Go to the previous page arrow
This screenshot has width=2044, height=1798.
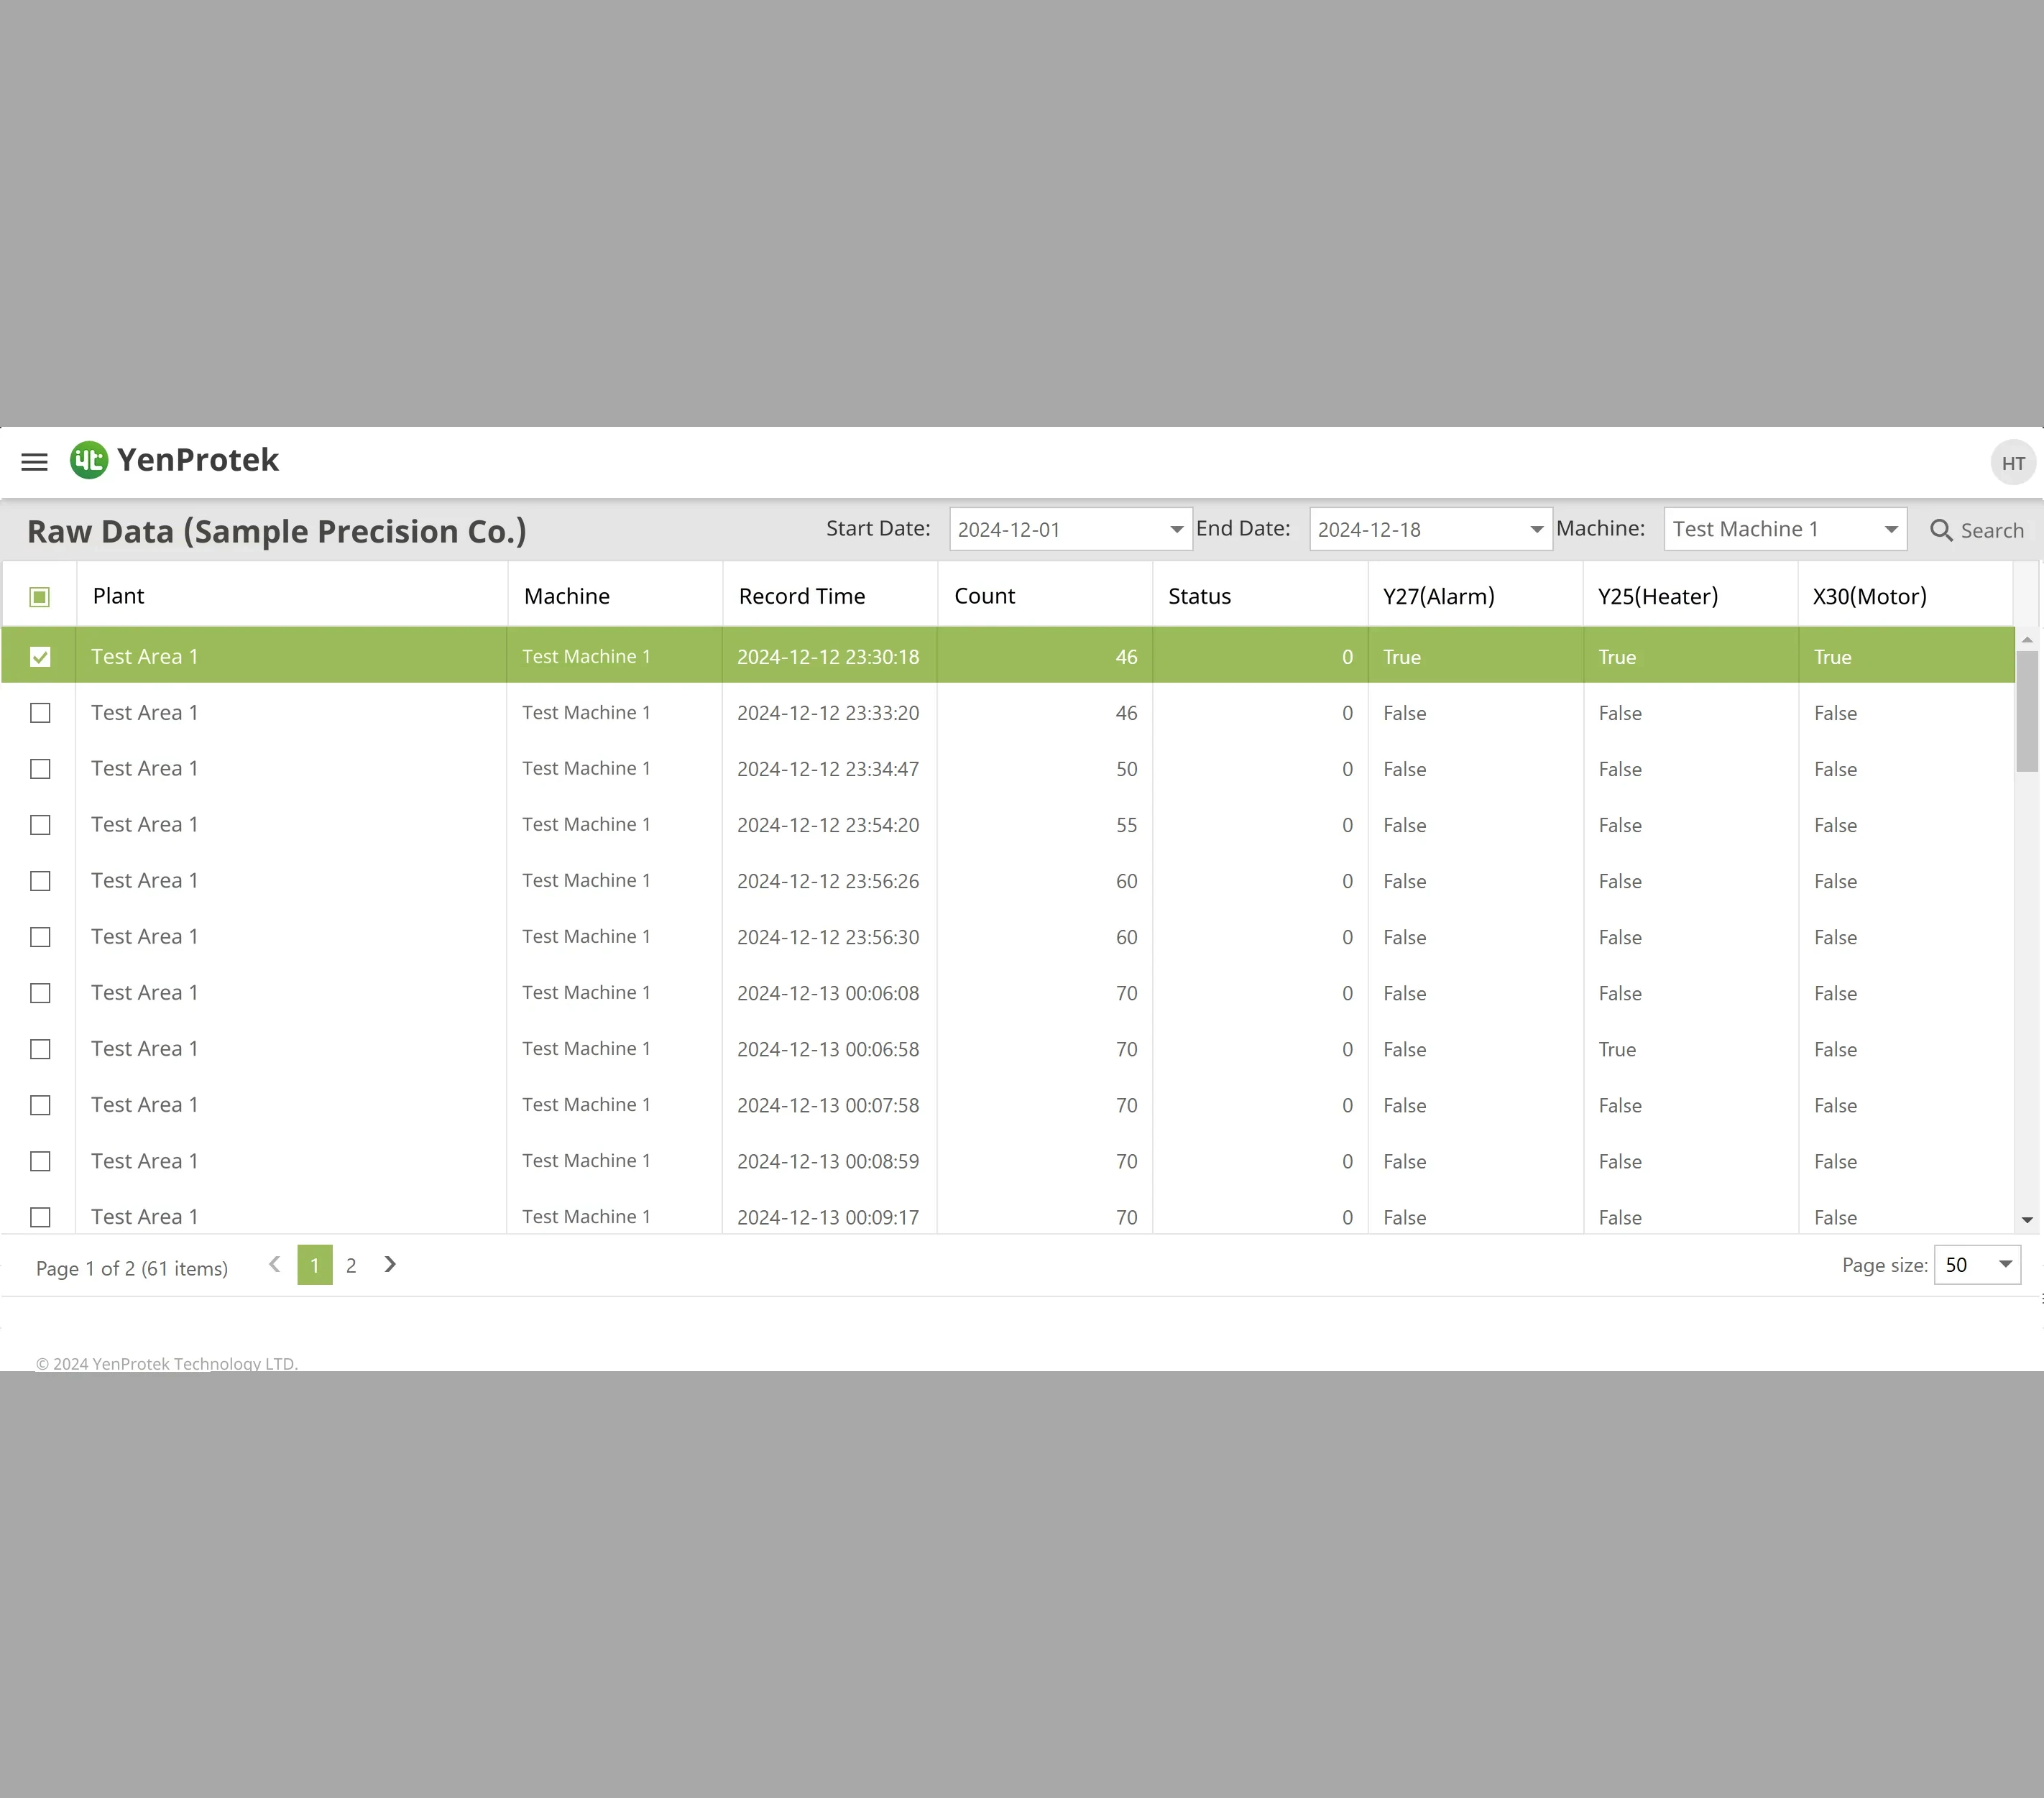point(274,1265)
